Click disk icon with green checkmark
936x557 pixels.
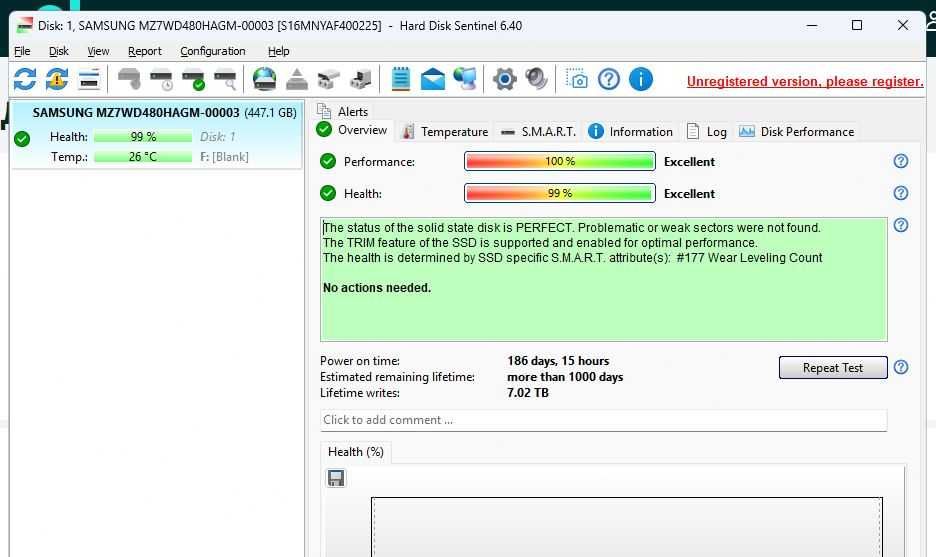193,79
